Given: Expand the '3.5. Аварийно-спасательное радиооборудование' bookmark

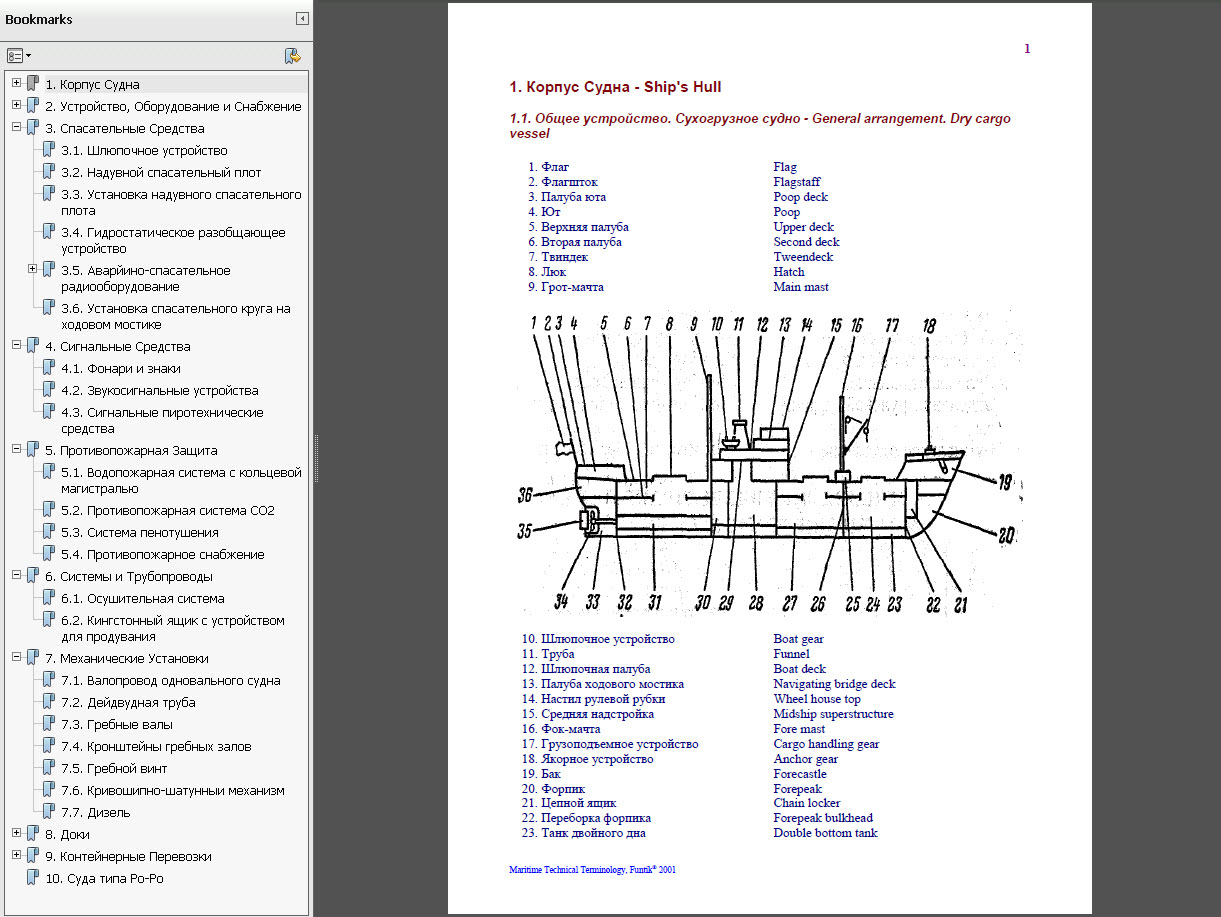Looking at the screenshot, I should click(33, 270).
